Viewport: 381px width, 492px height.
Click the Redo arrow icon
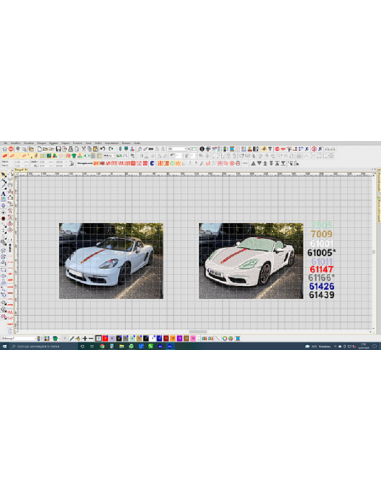pos(111,149)
